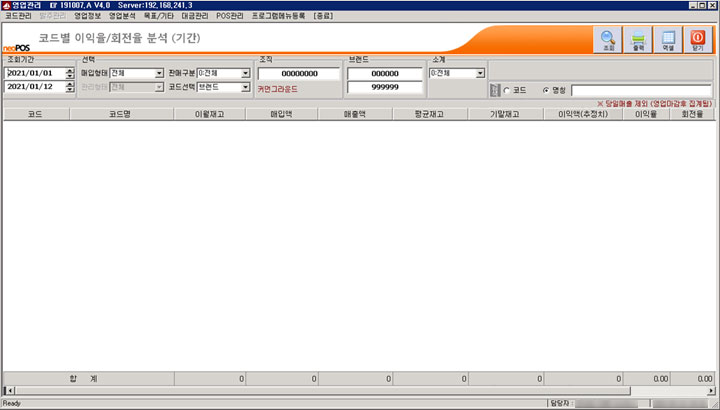Click the 기말재고 column header
The width and height of the screenshot is (720, 410).
(505, 114)
